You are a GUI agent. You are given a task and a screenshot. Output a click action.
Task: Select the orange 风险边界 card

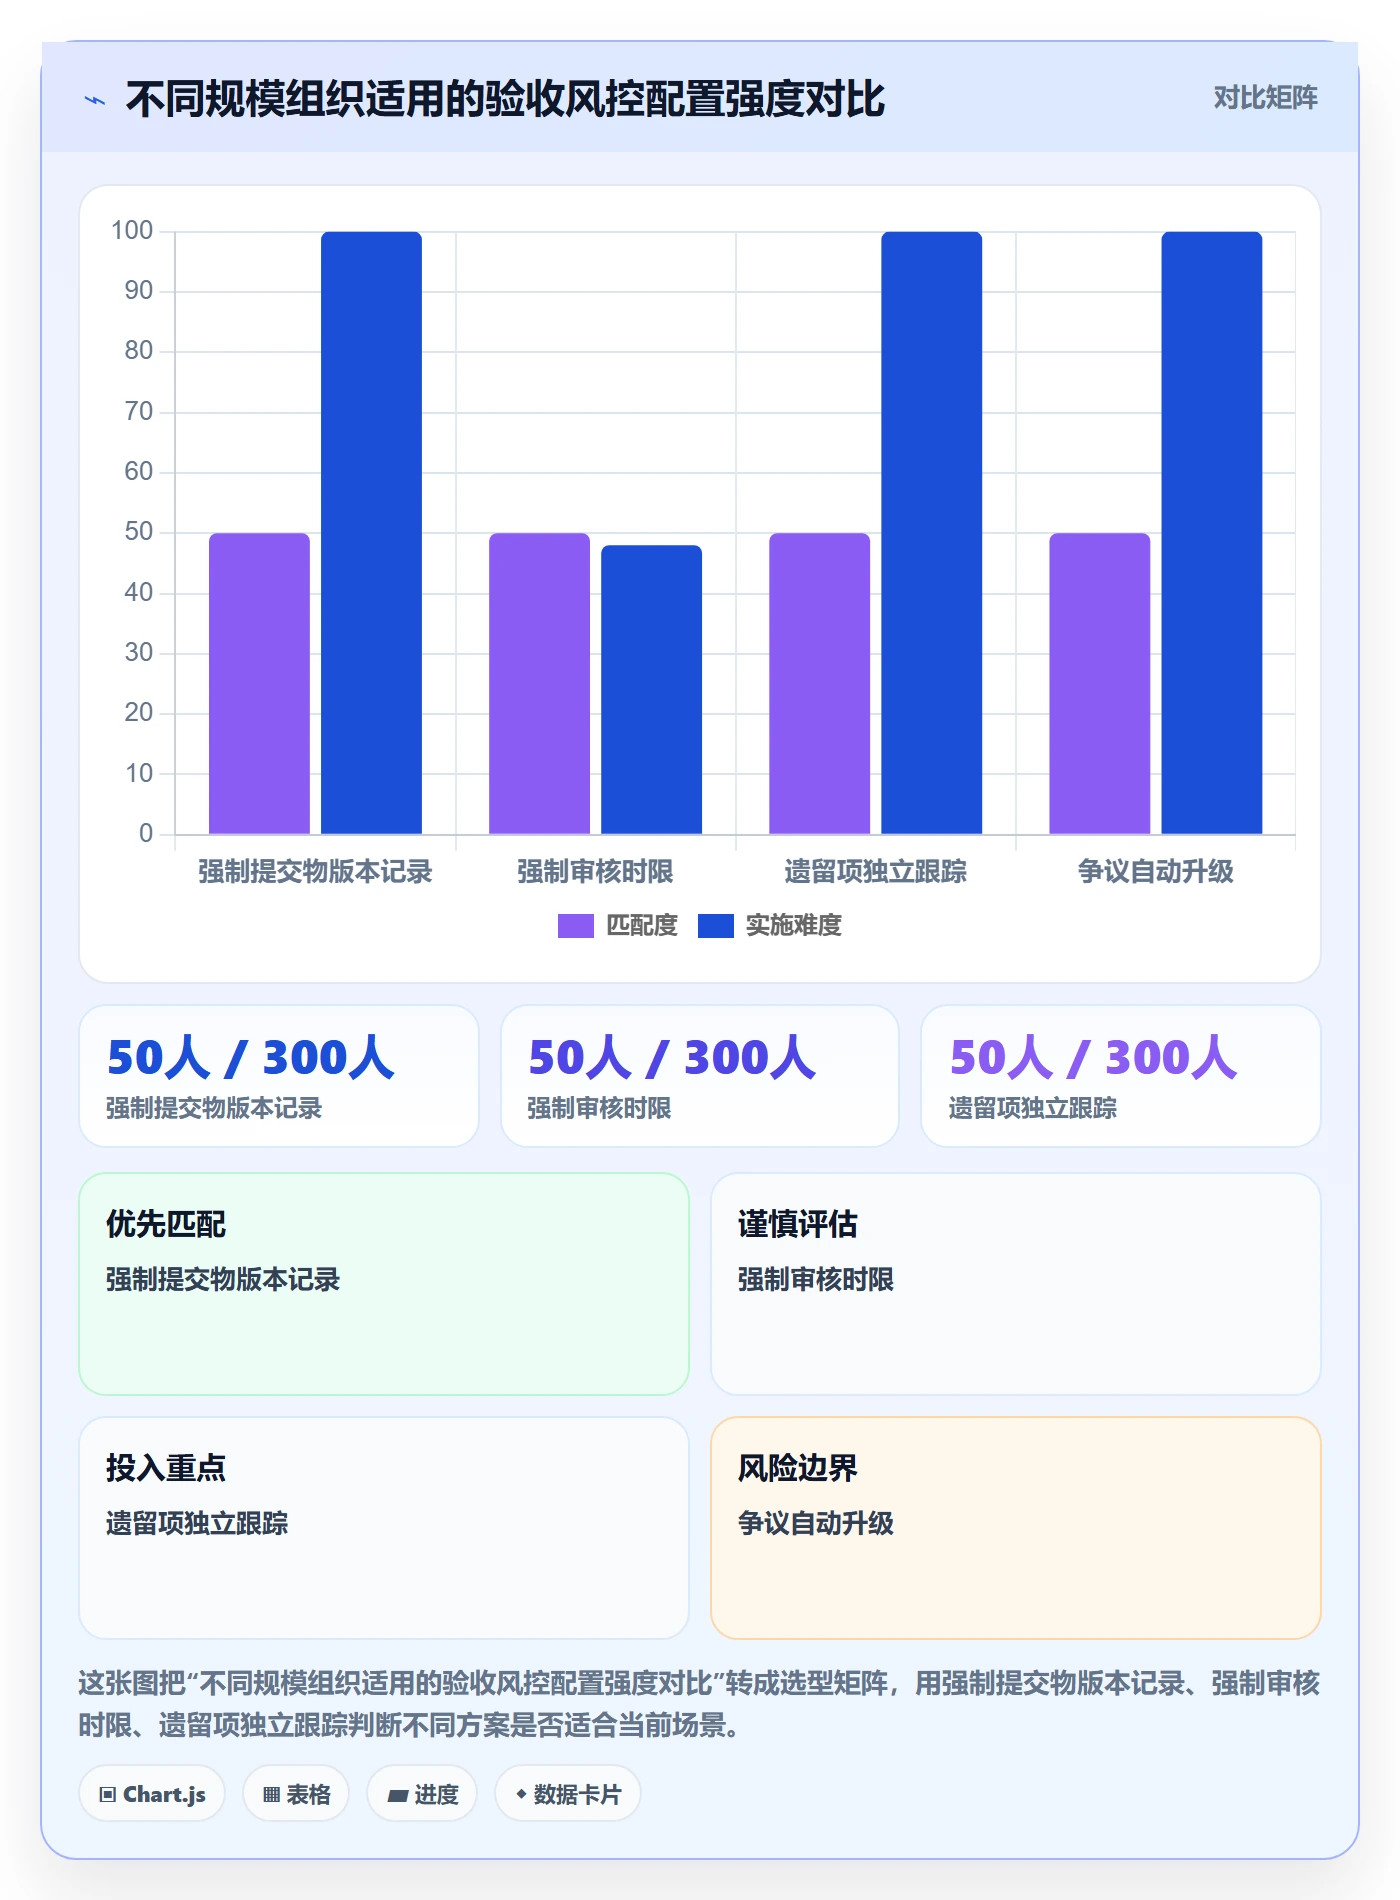1016,1528
